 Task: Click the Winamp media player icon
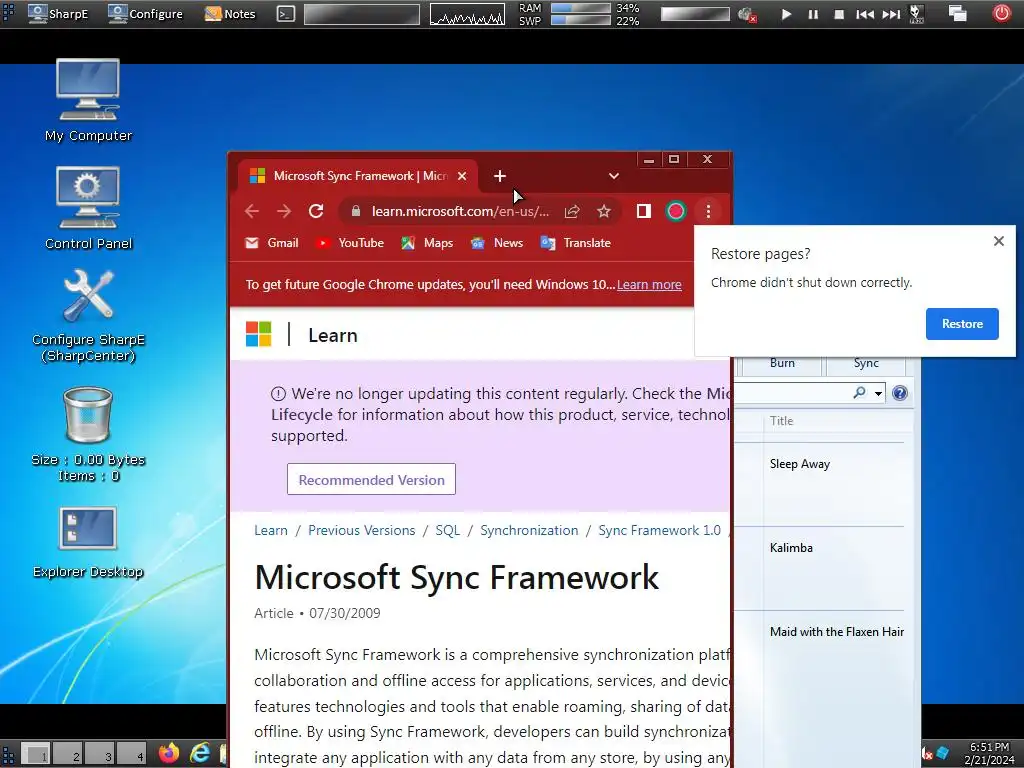[x=916, y=14]
